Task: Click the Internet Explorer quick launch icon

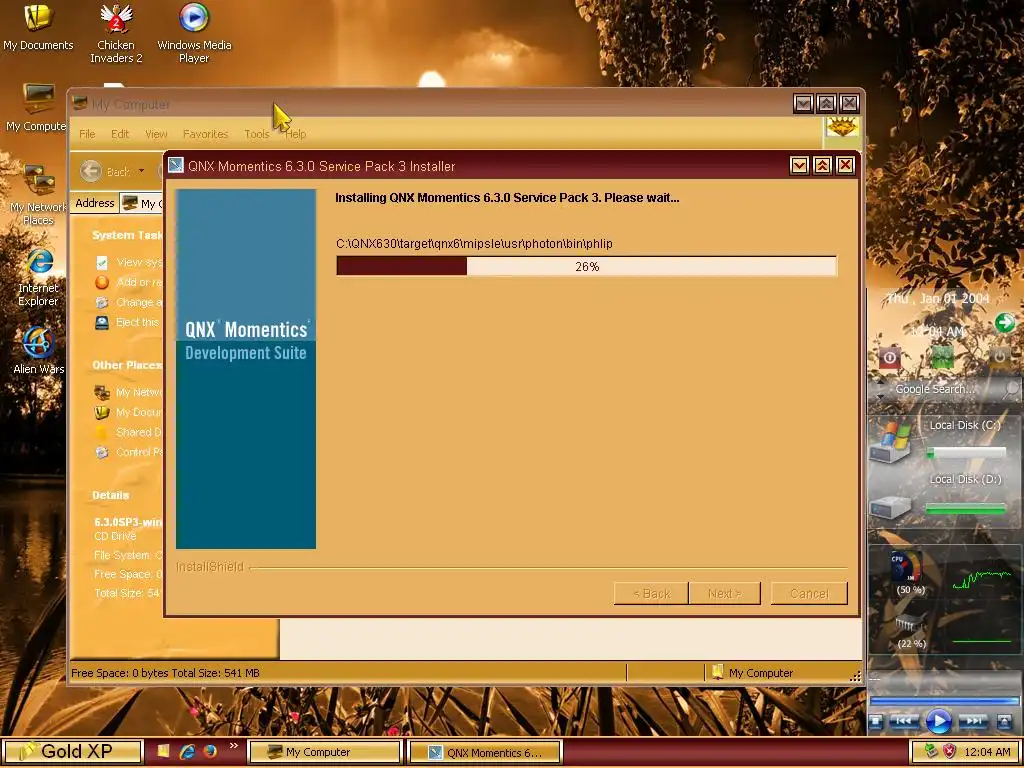Action: point(187,752)
